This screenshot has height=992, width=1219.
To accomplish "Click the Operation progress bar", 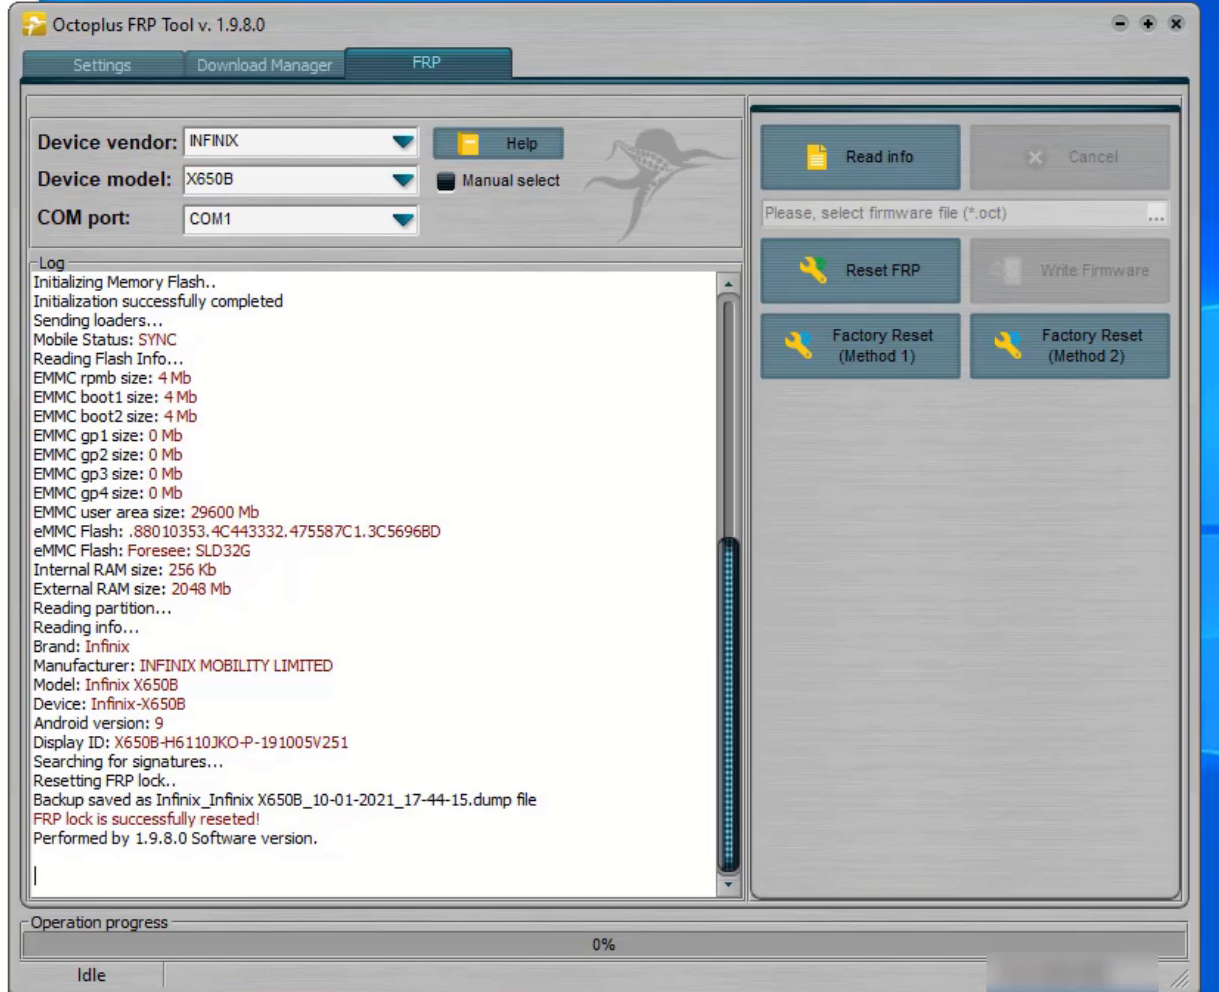I will 604,944.
